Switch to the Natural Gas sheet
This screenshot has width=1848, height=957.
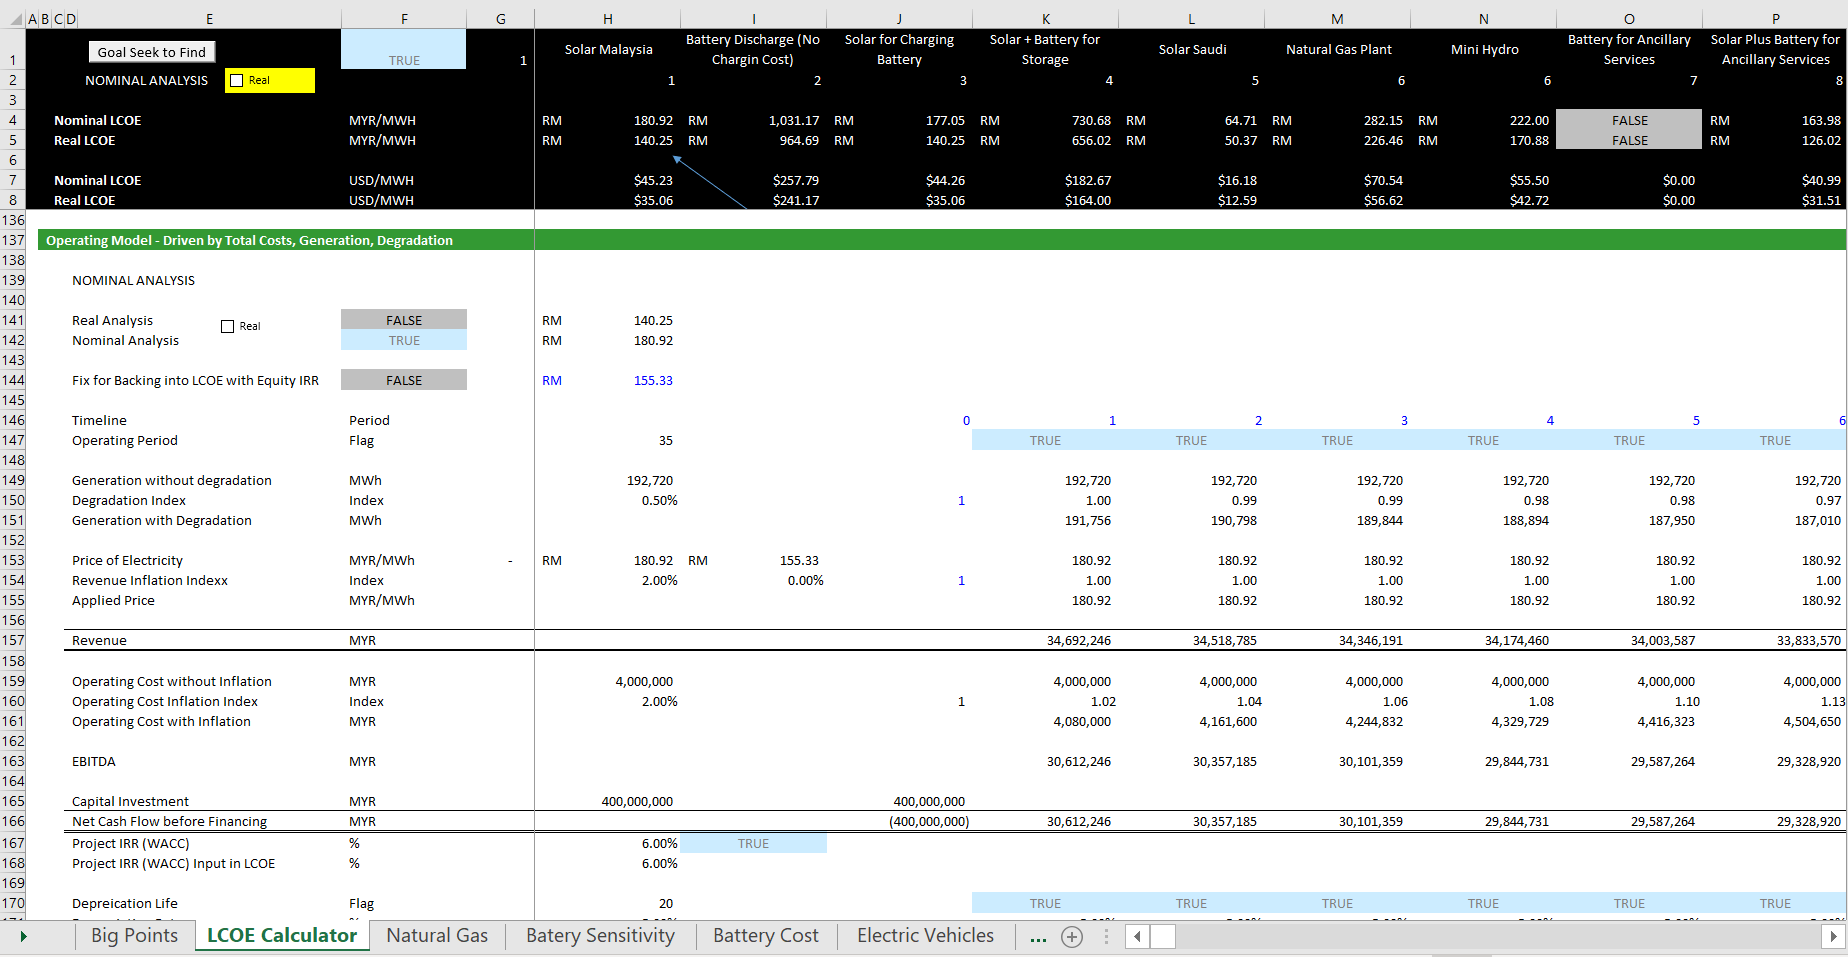click(x=437, y=936)
